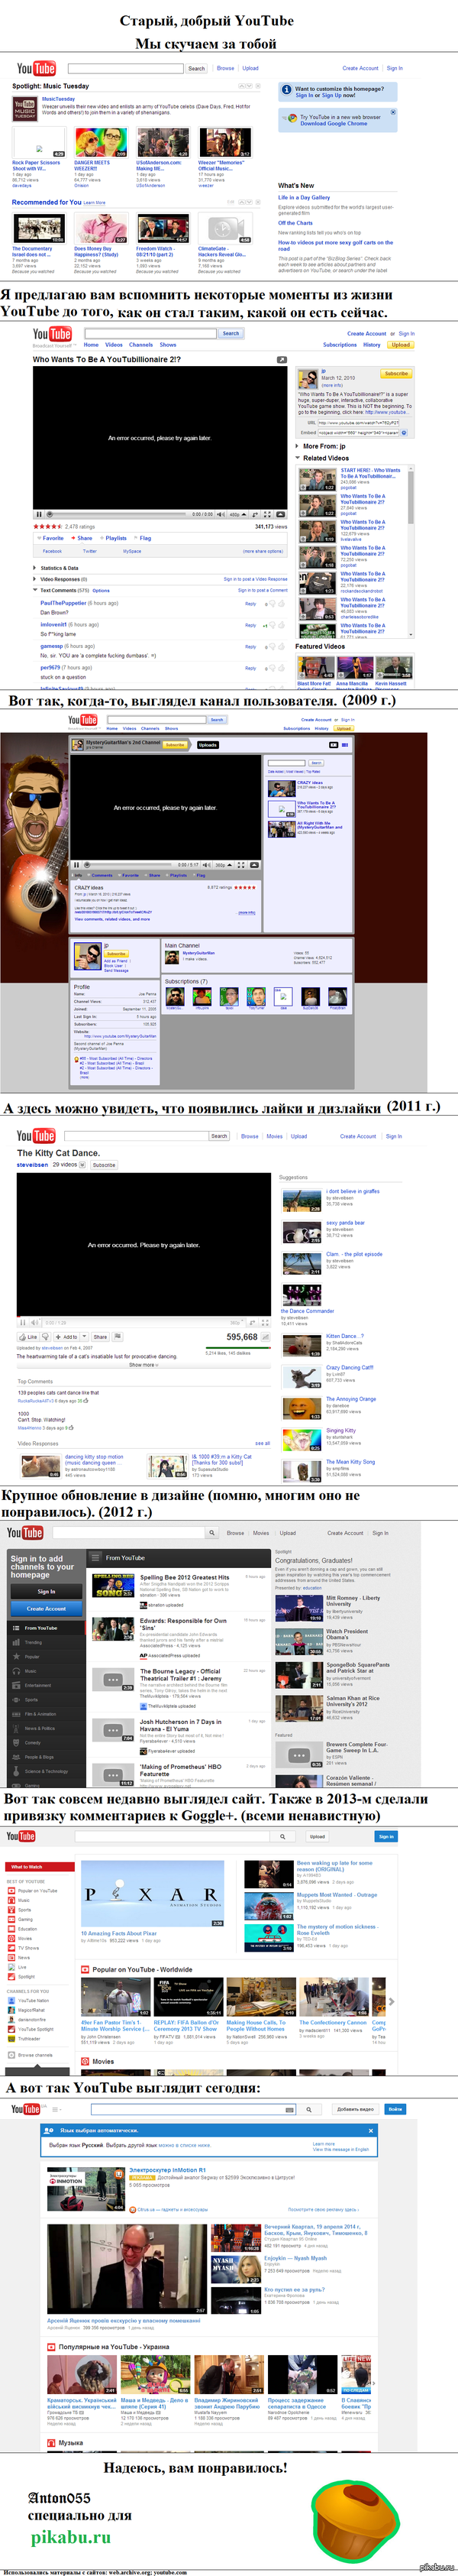Close the 'Try YouTube in a new web browser' box
The height and width of the screenshot is (2576, 458).
393,113
